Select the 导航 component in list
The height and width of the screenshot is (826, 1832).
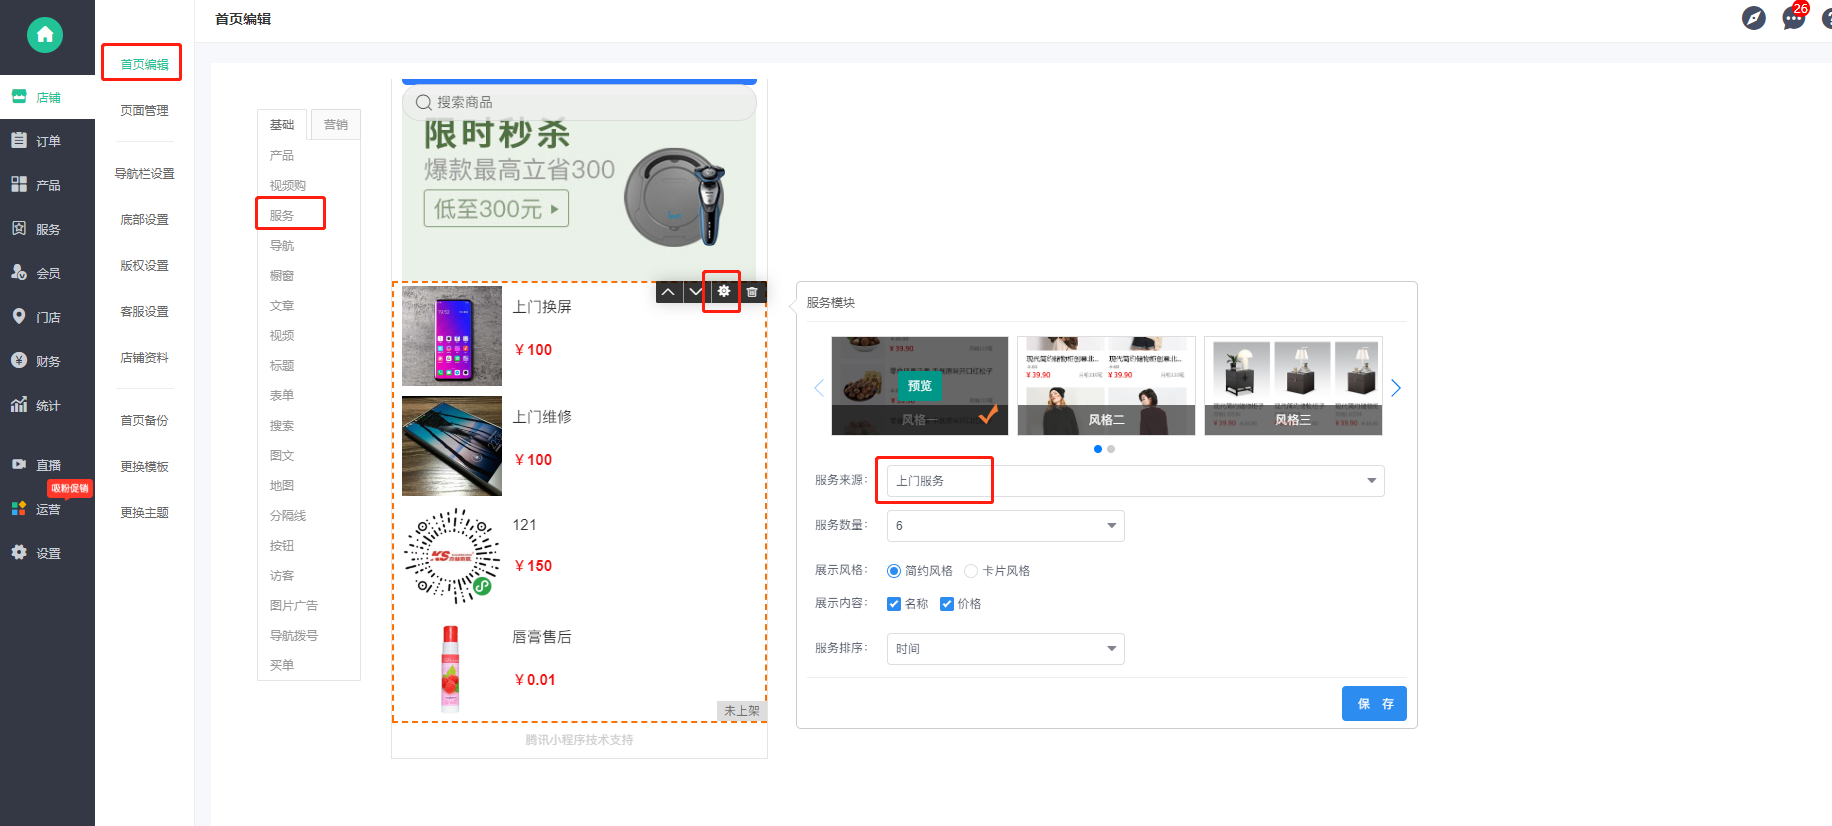[x=282, y=246]
